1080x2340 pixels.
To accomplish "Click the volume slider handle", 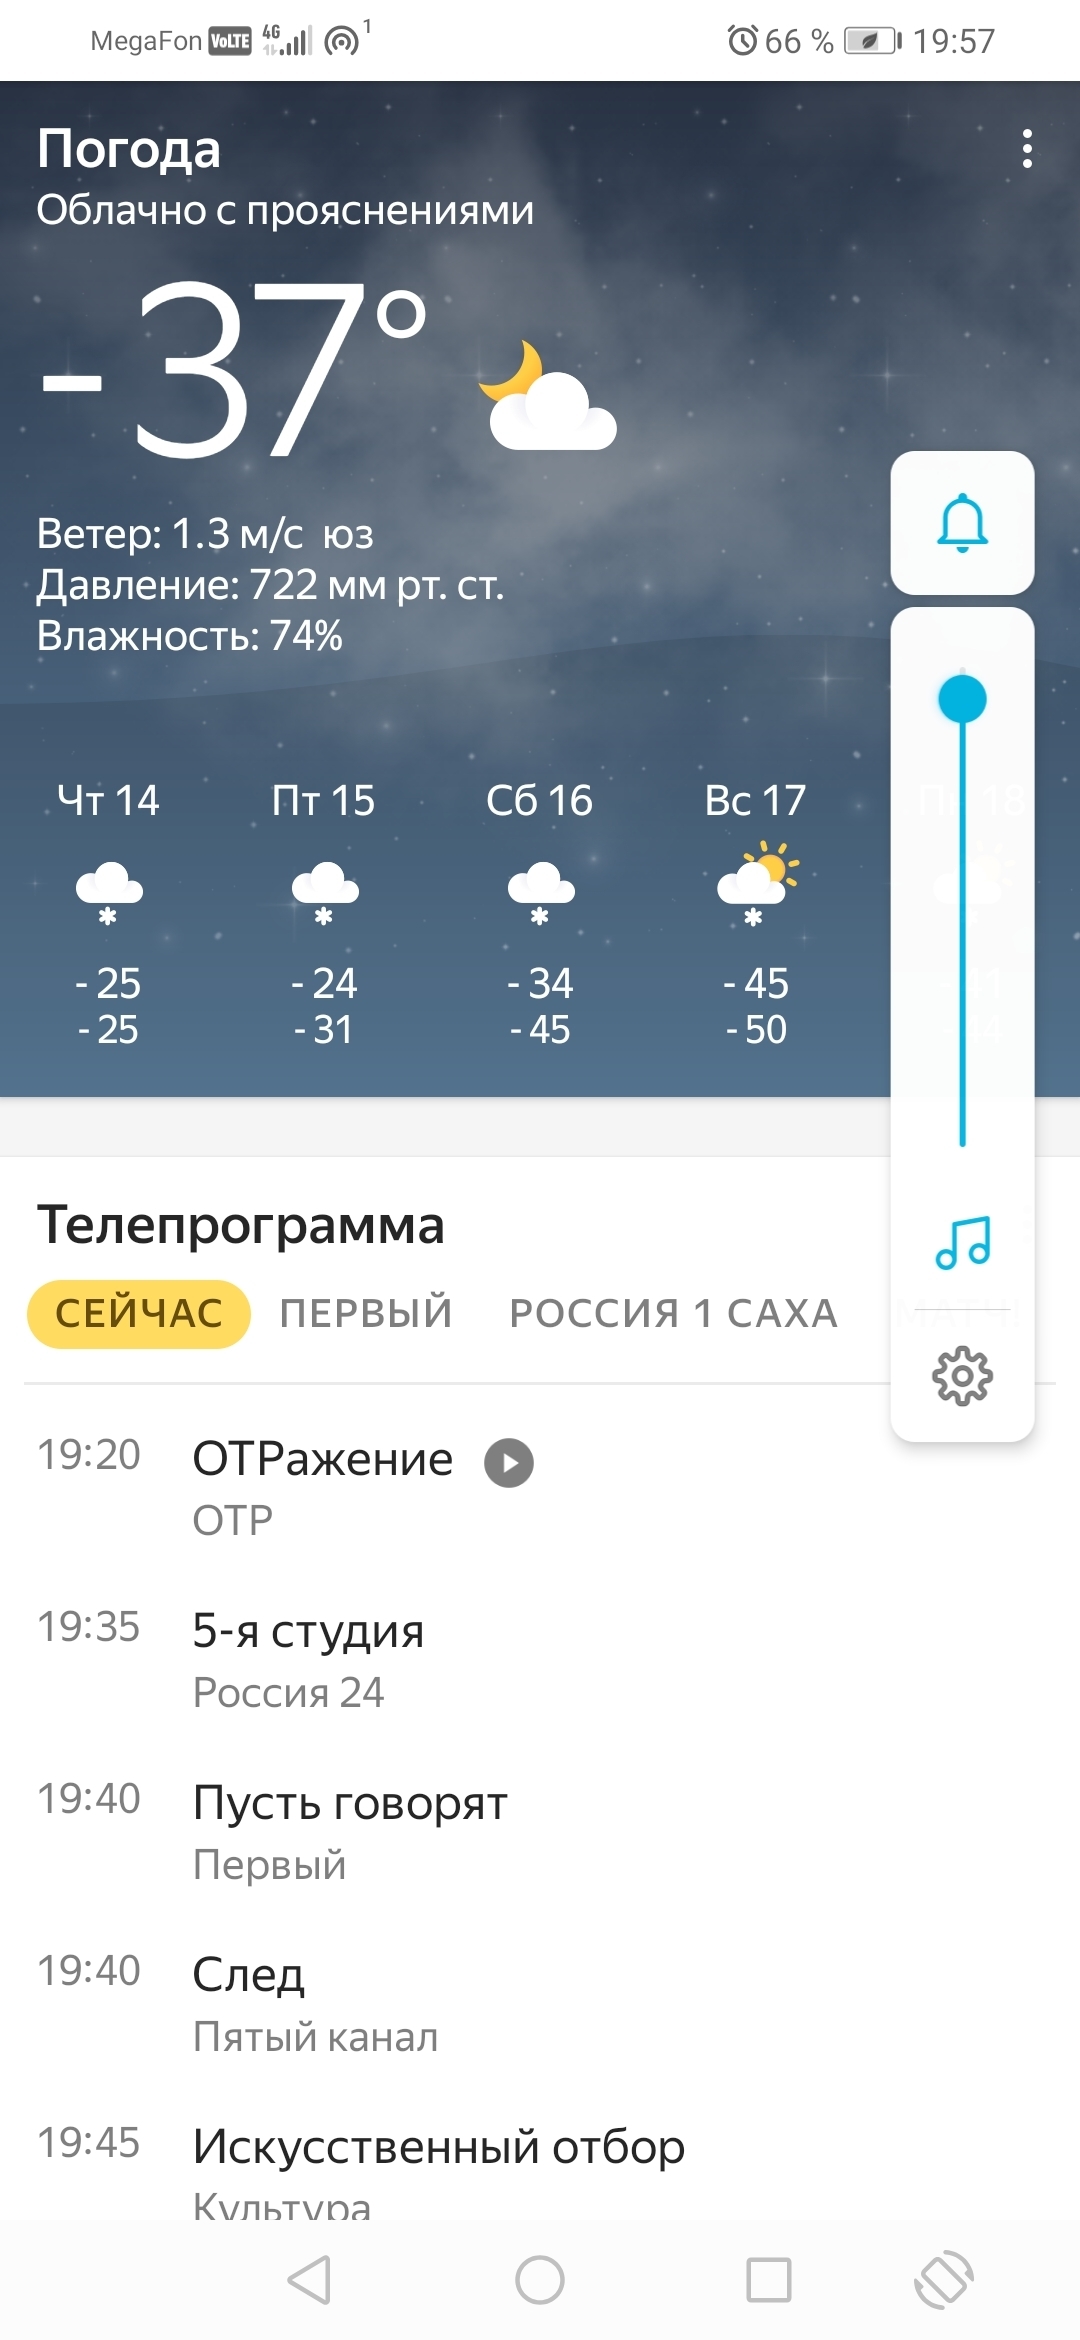I will click(962, 699).
